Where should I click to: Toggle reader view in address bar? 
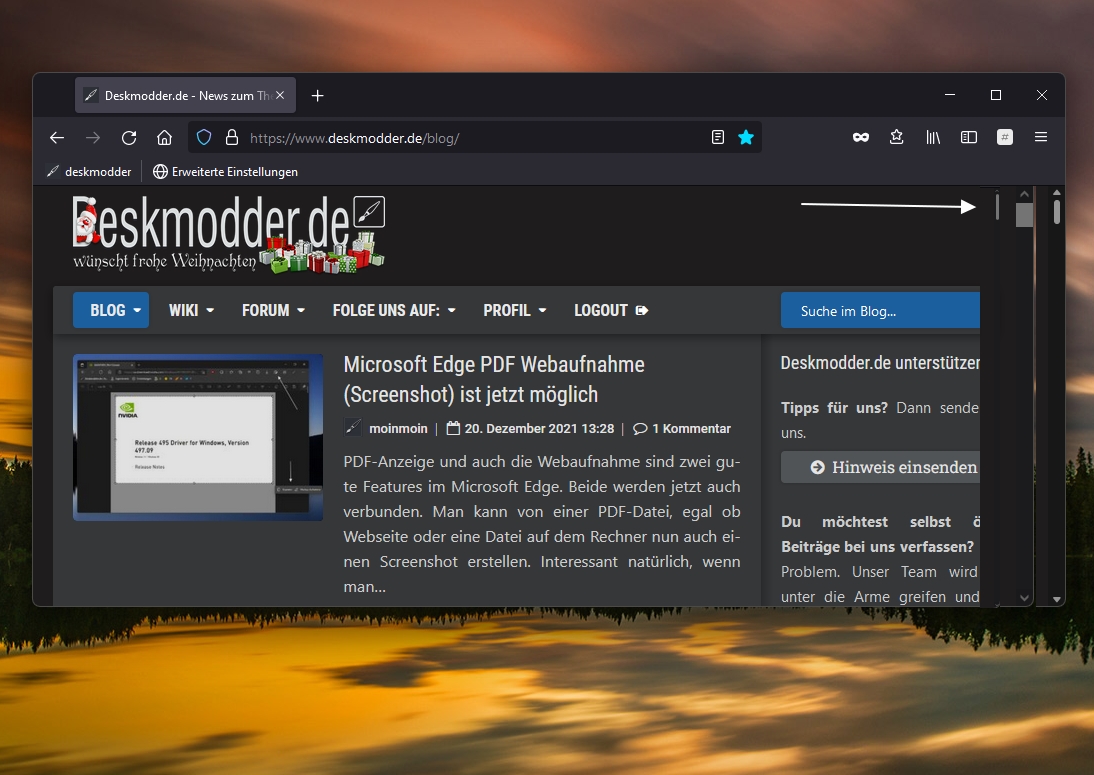coord(717,137)
